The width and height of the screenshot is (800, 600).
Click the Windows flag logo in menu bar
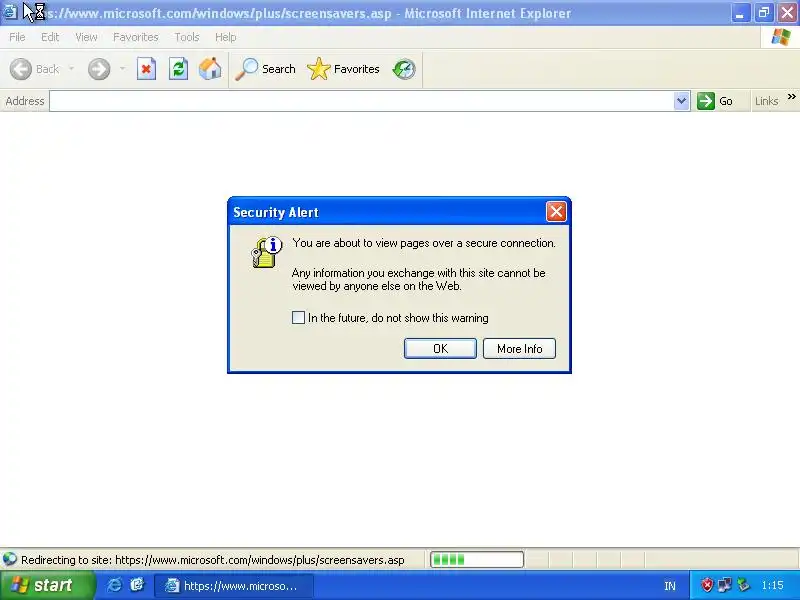click(781, 37)
